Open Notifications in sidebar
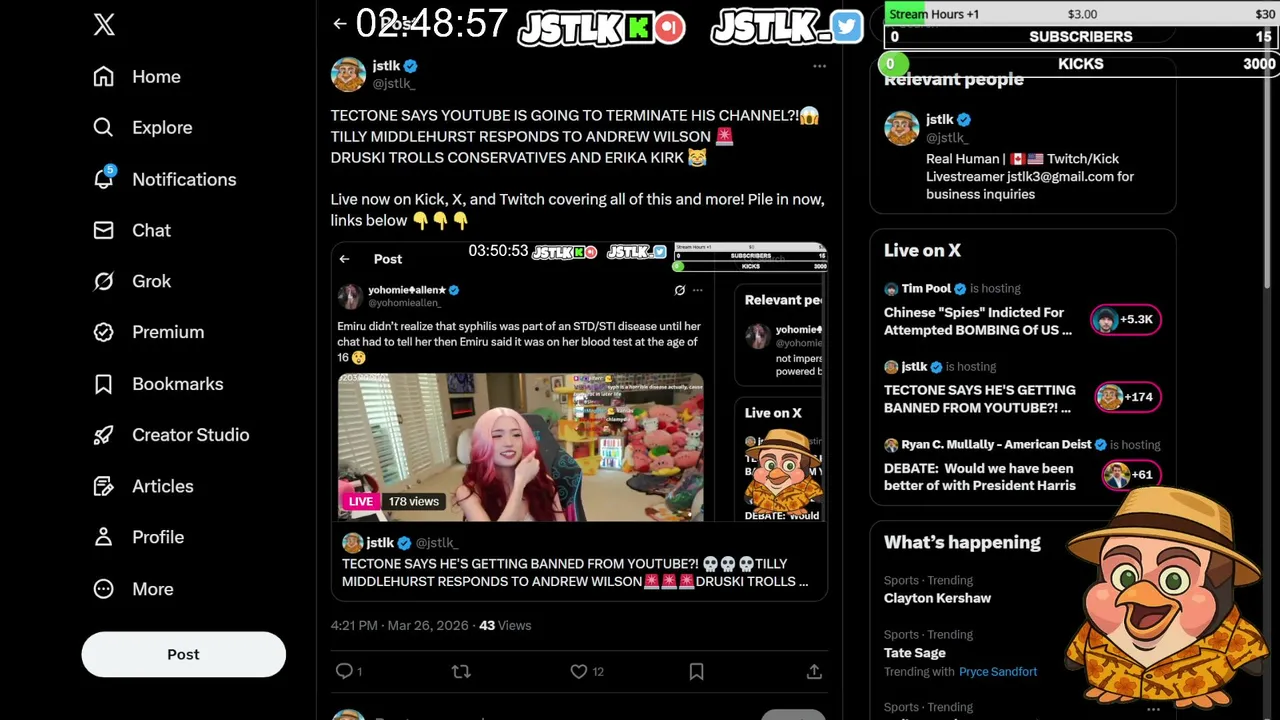The width and height of the screenshot is (1280, 720). pos(164,179)
